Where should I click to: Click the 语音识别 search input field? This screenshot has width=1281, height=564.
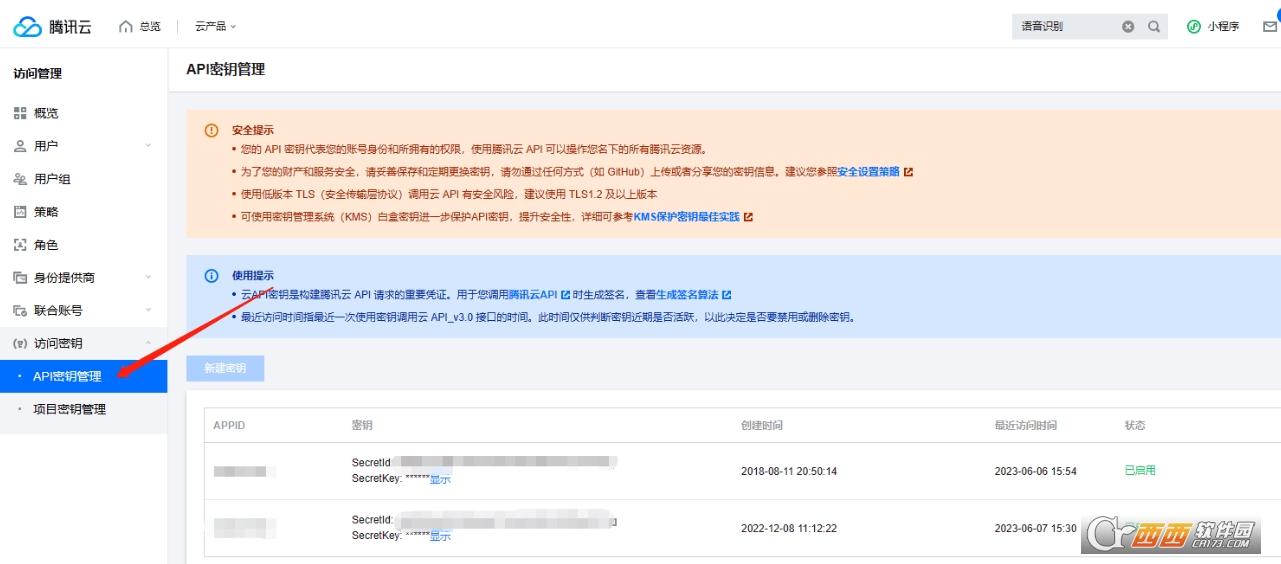1065,26
